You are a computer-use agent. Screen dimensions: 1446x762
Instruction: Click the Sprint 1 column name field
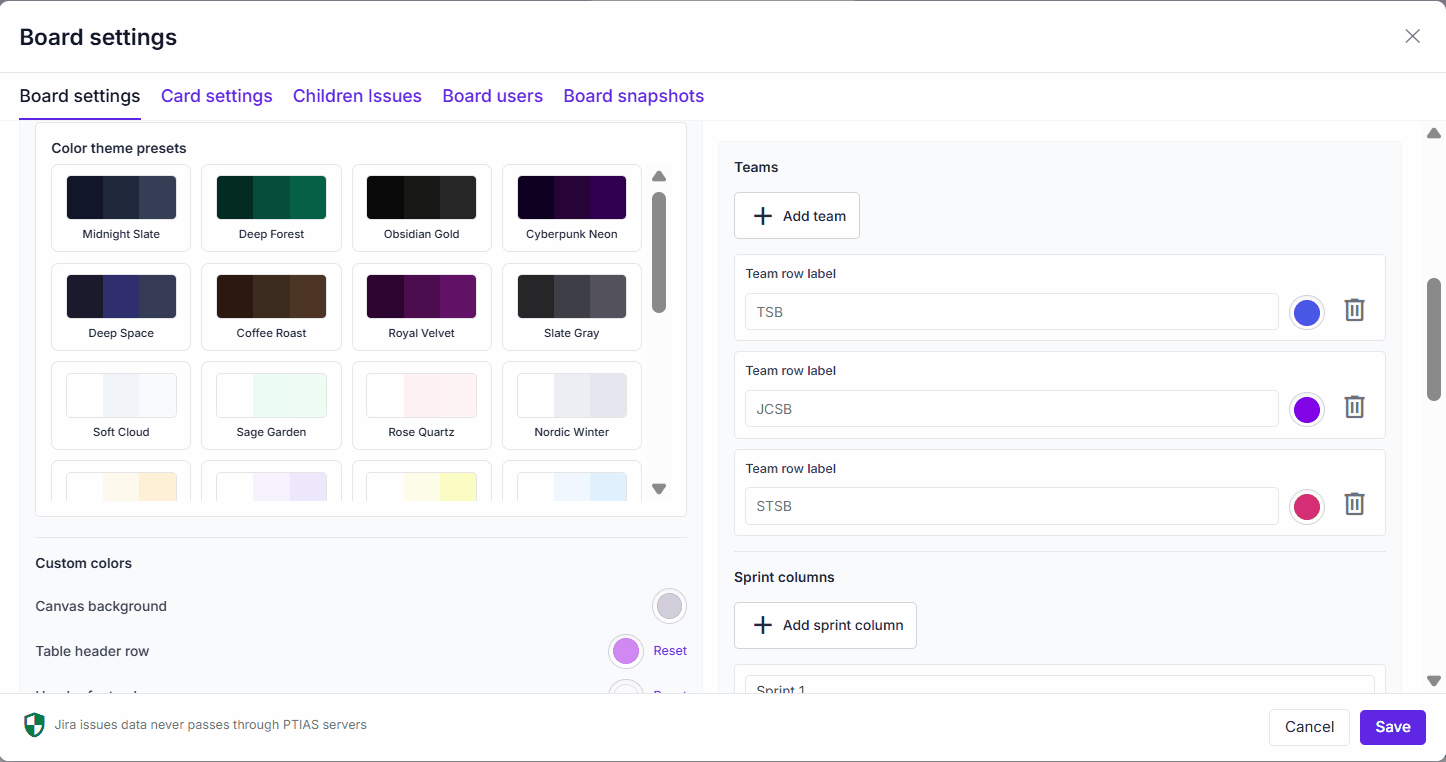(x=1059, y=685)
